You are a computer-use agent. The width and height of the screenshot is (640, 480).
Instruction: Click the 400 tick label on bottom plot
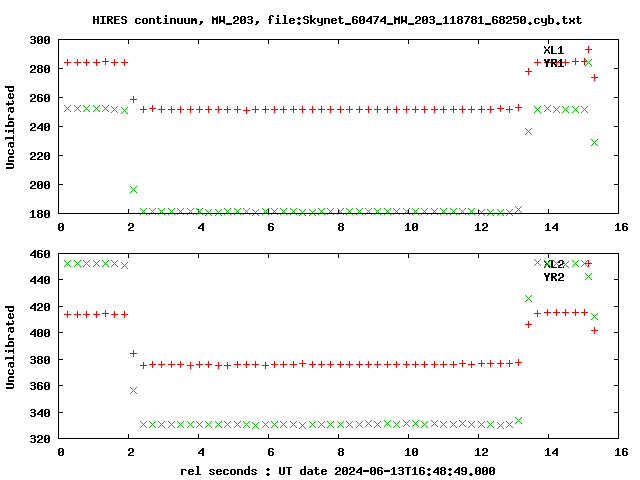[40, 333]
